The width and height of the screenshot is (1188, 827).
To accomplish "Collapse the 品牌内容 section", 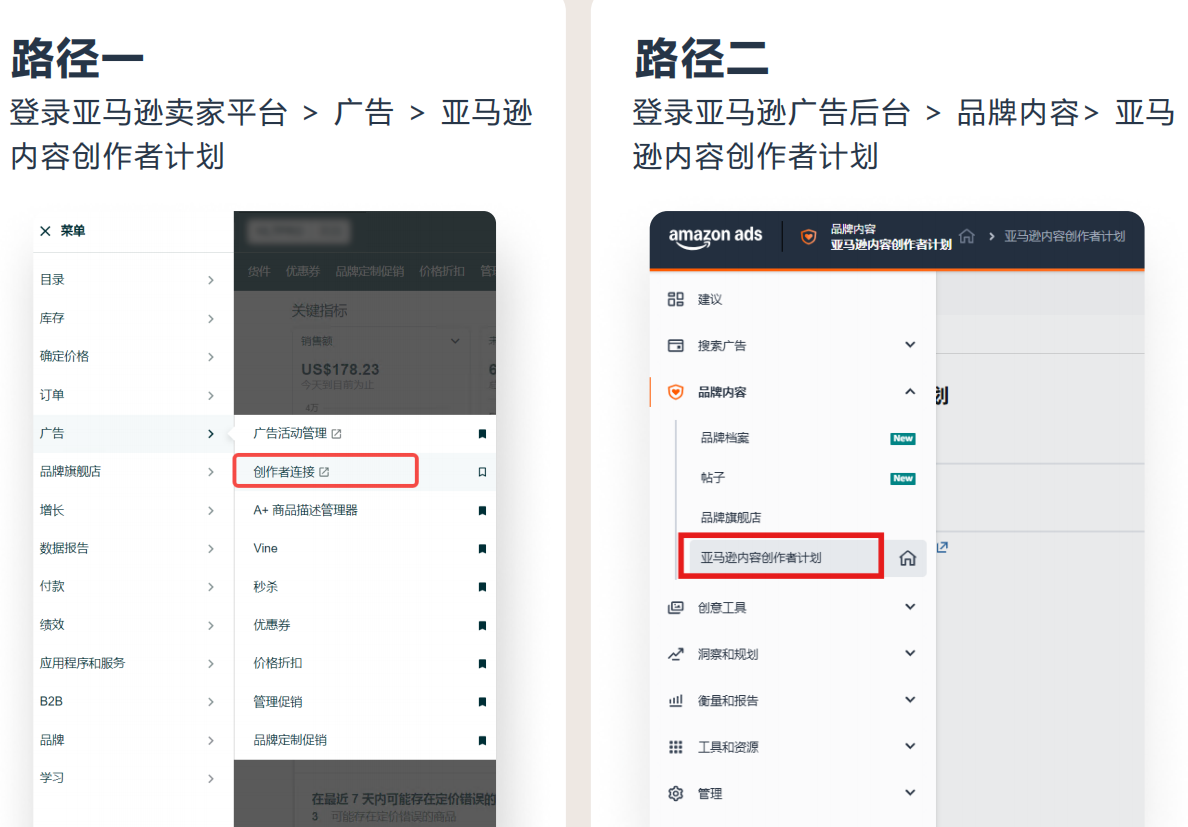I will pos(910,392).
